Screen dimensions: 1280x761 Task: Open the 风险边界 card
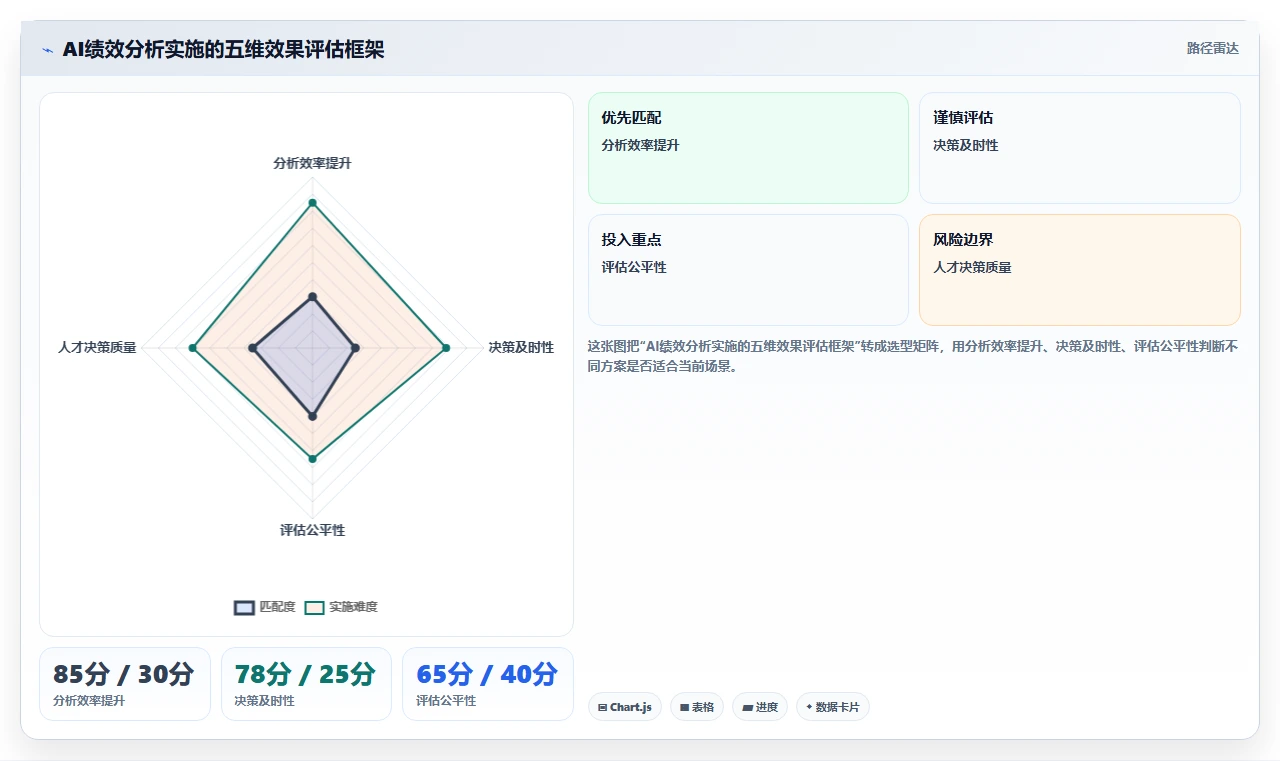click(x=1080, y=270)
